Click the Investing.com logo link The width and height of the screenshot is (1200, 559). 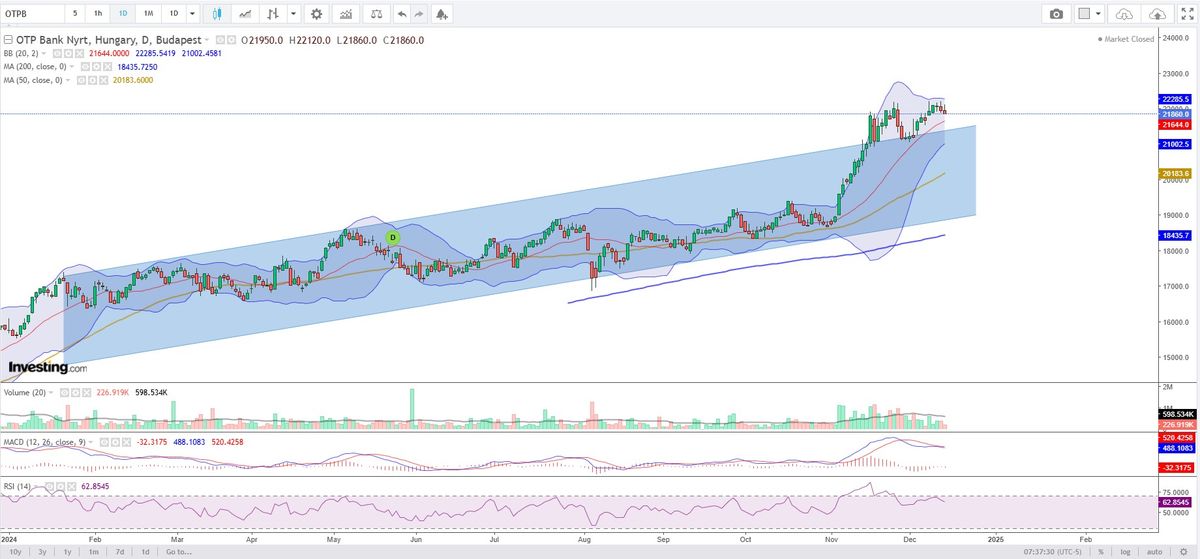point(48,368)
